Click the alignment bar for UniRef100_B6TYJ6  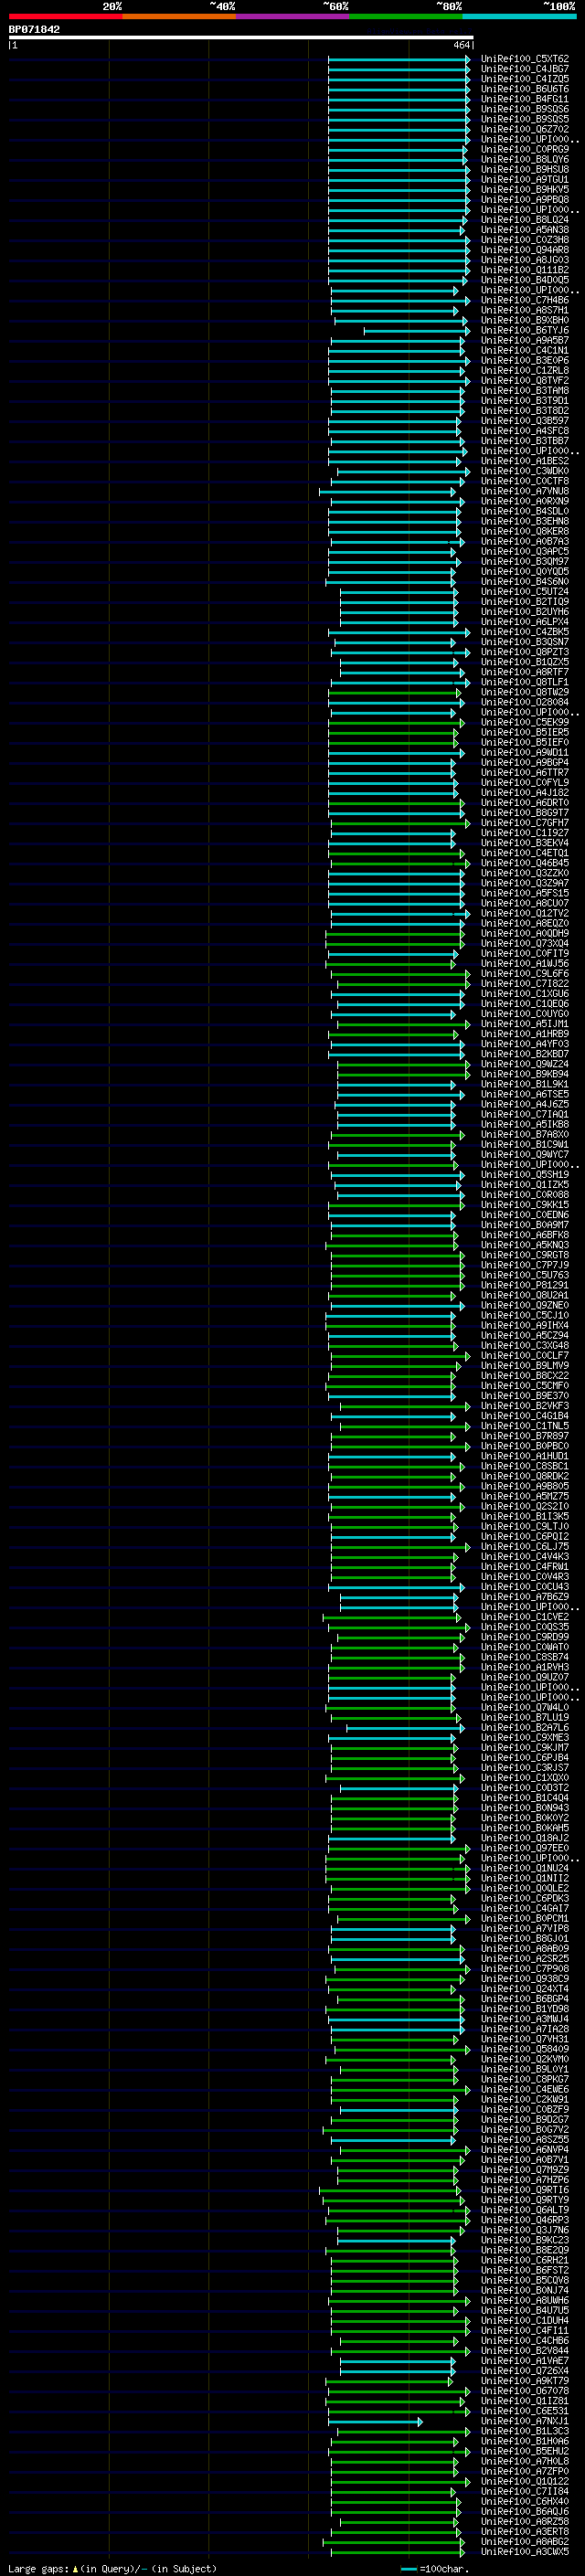417,330
